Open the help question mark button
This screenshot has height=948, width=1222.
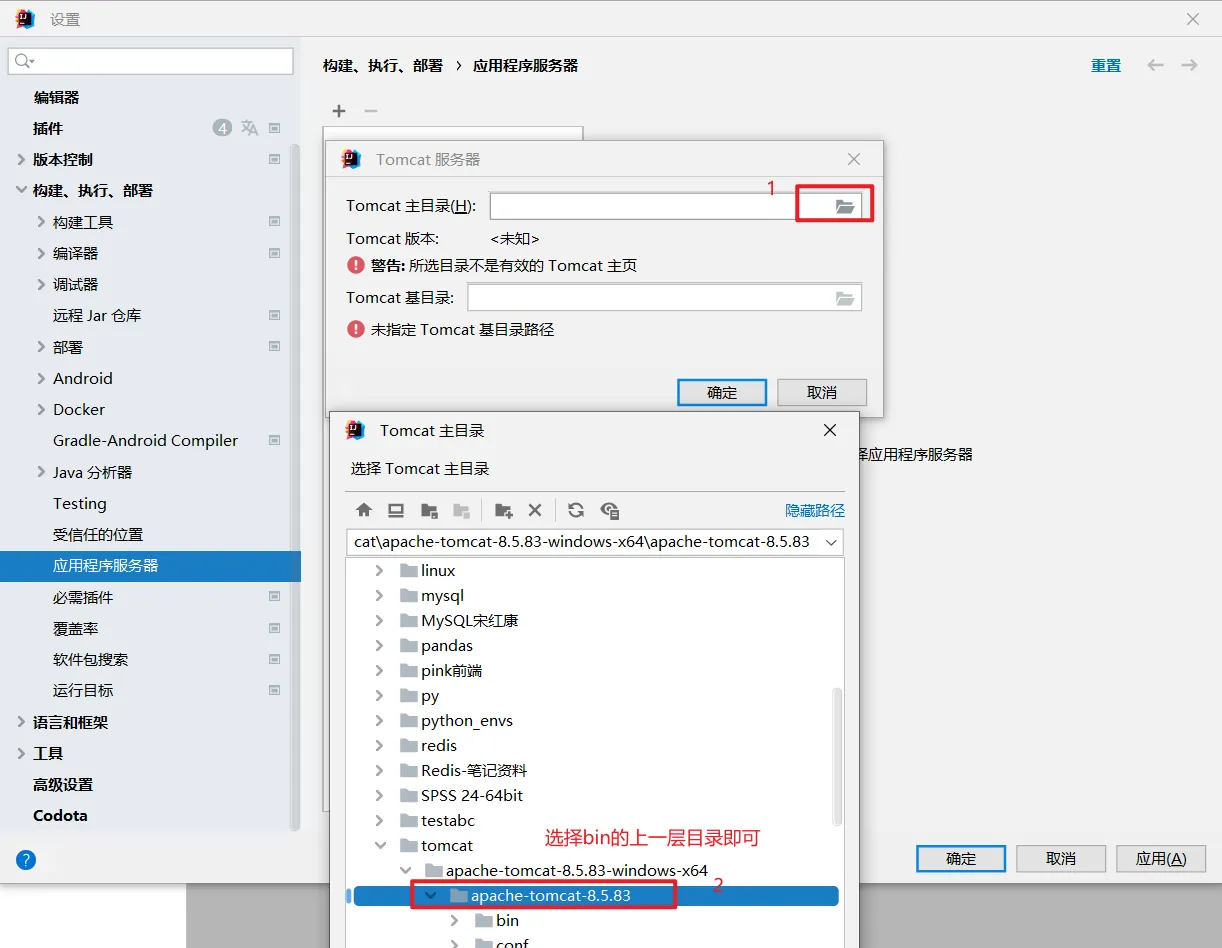point(26,859)
